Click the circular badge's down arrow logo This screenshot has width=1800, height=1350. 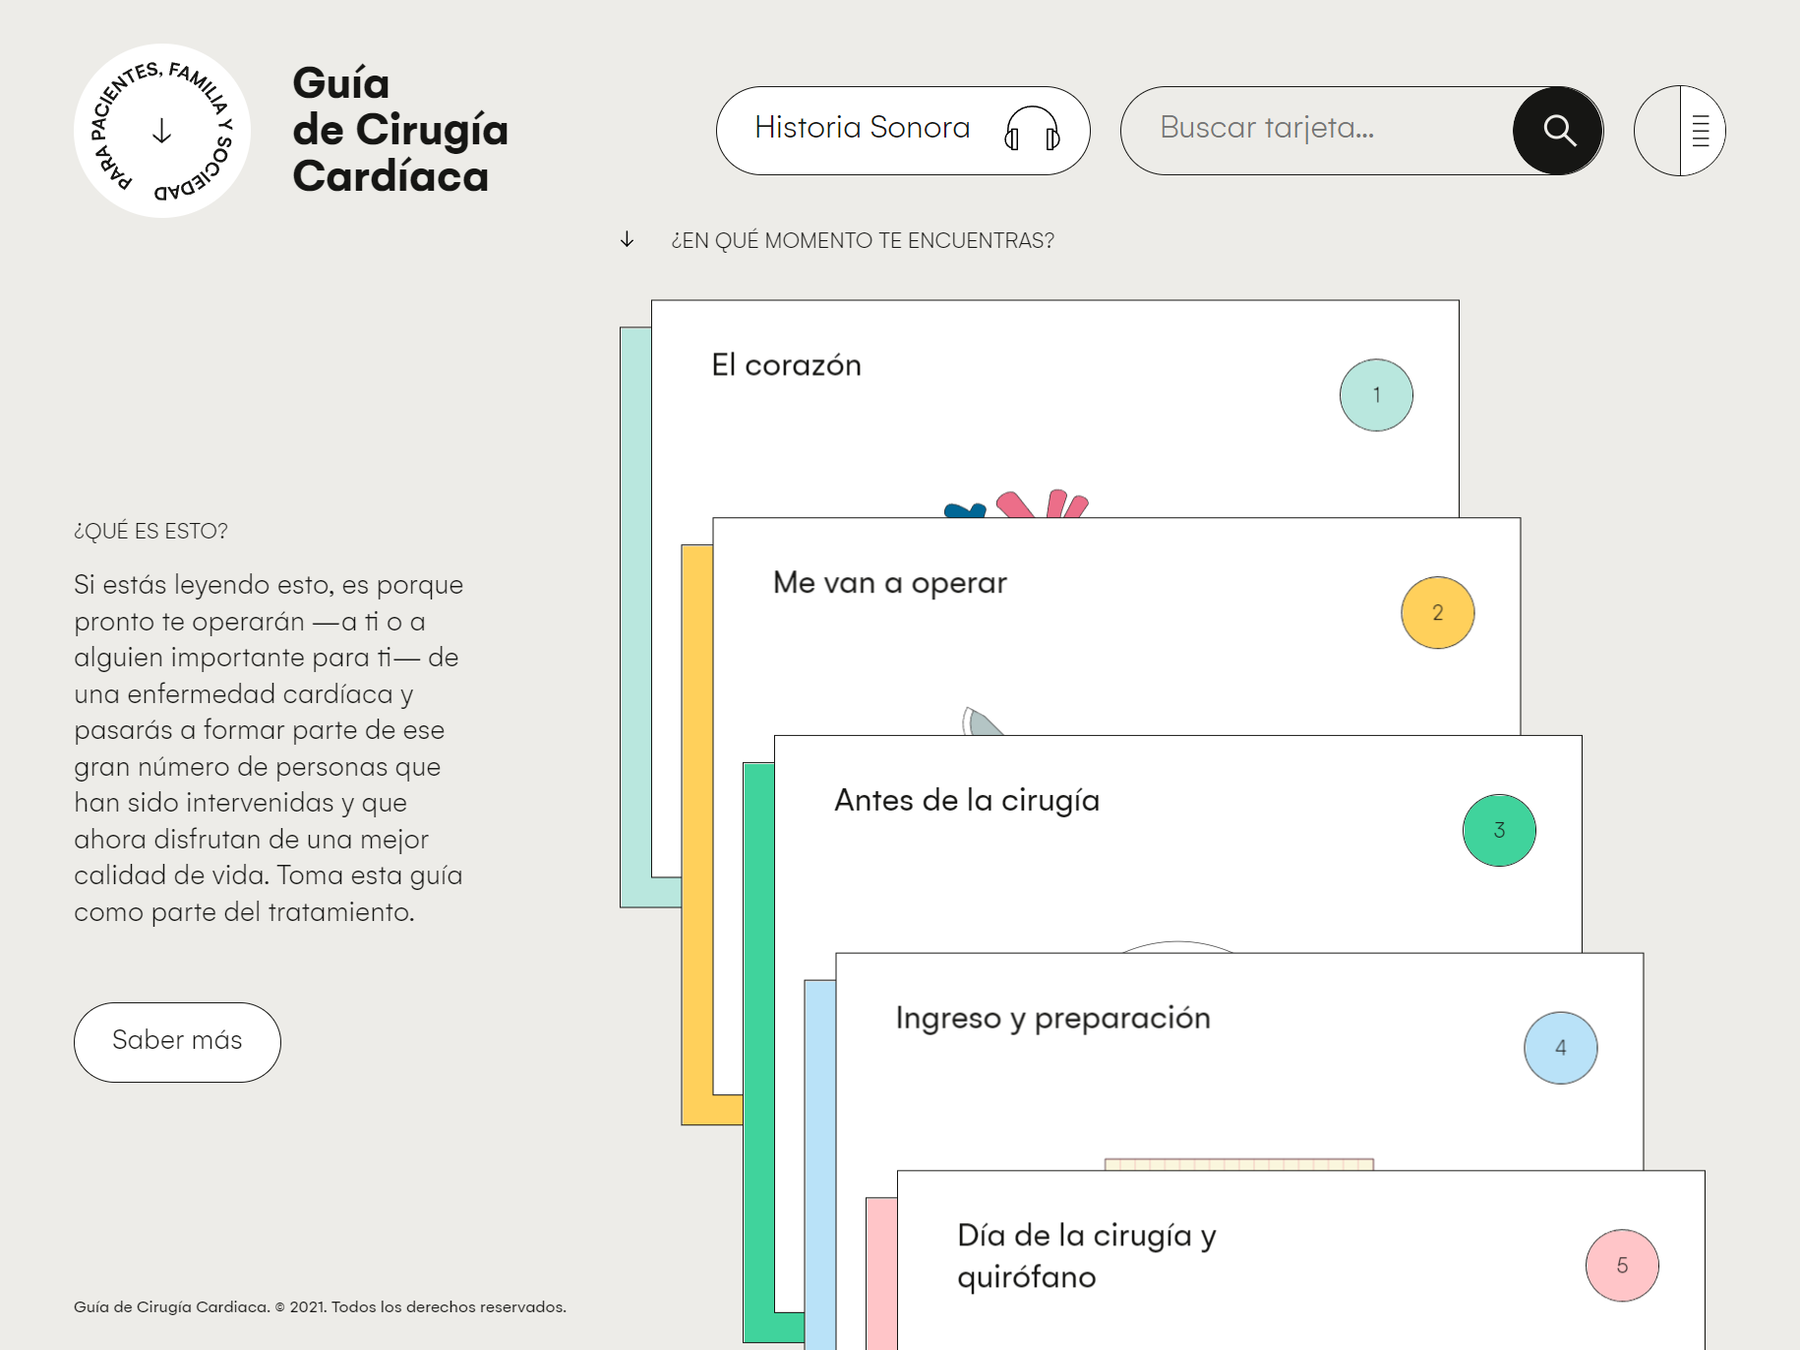coord(162,131)
